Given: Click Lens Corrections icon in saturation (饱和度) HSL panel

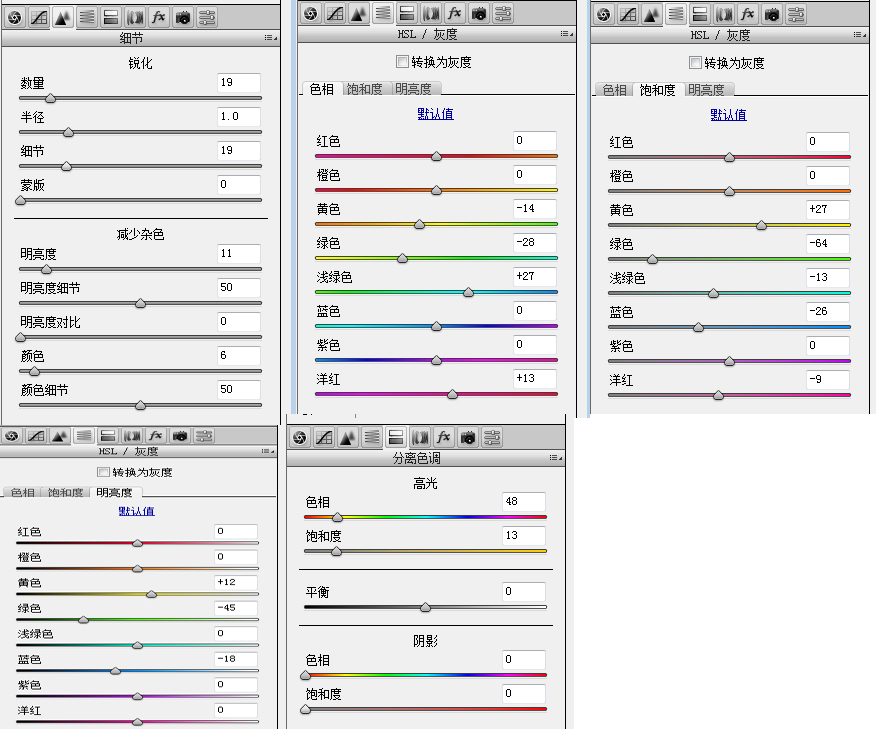Looking at the screenshot, I should [x=724, y=15].
